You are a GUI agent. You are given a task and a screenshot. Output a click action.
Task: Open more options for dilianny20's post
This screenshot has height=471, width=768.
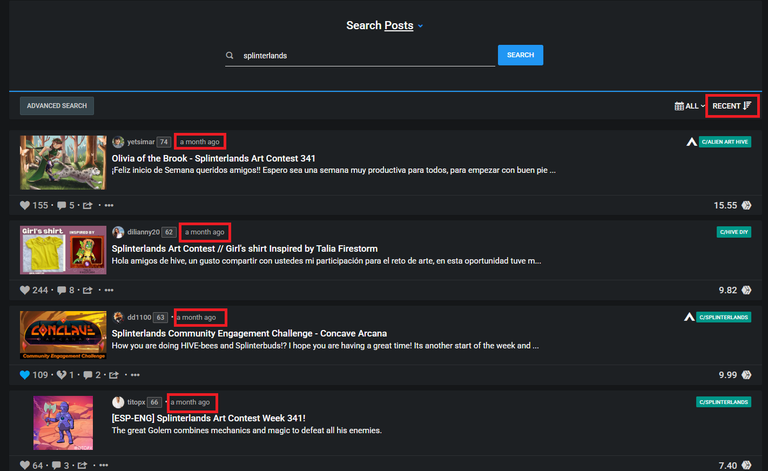pyautogui.click(x=109, y=290)
